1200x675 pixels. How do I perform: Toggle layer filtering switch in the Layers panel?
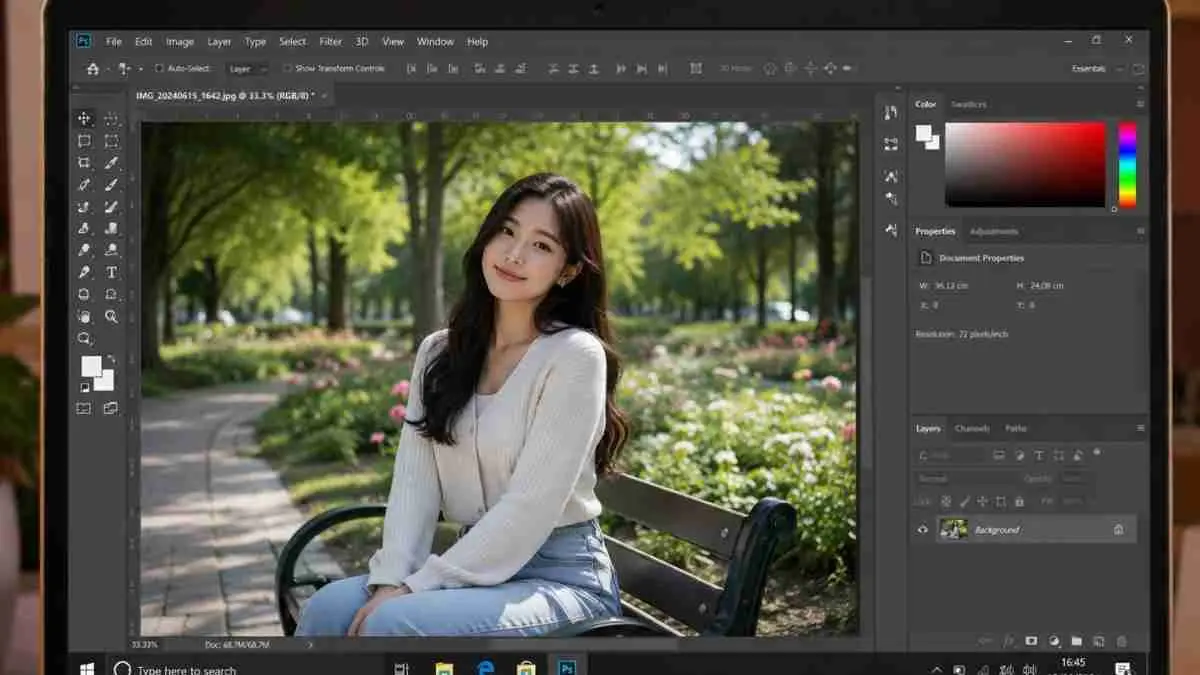pos(1097,453)
